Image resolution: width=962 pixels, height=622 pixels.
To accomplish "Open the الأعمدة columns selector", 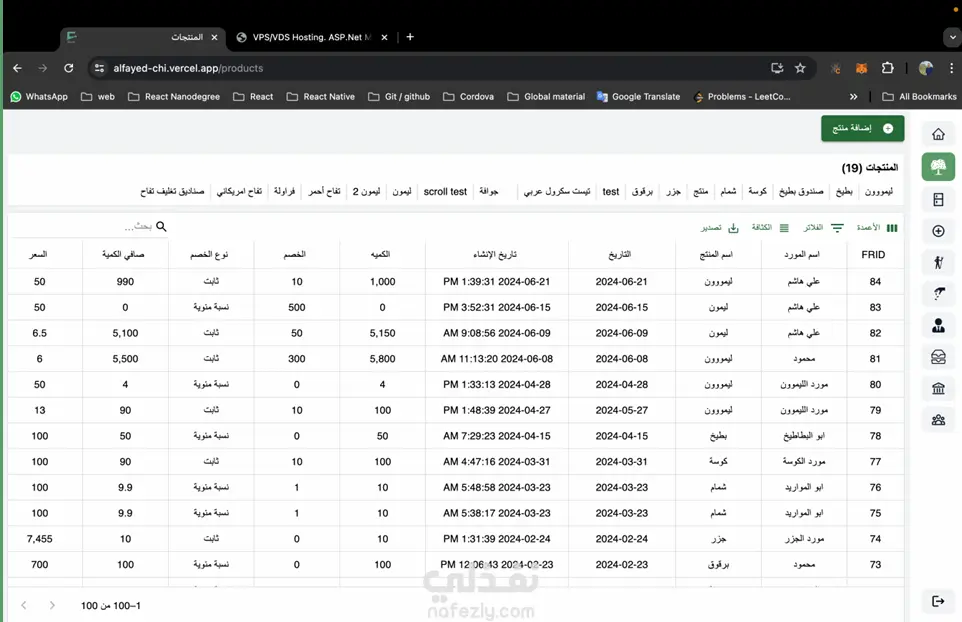I will point(877,228).
